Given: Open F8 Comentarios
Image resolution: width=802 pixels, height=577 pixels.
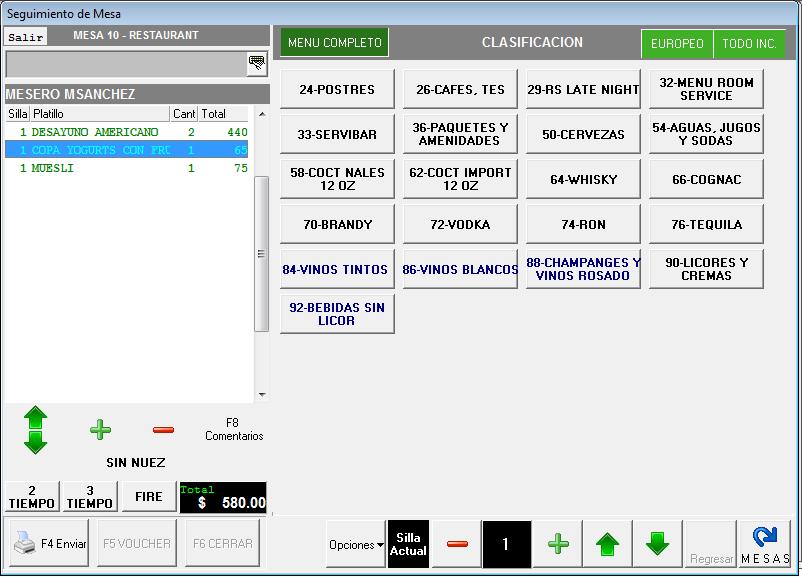Looking at the screenshot, I should click(x=234, y=430).
